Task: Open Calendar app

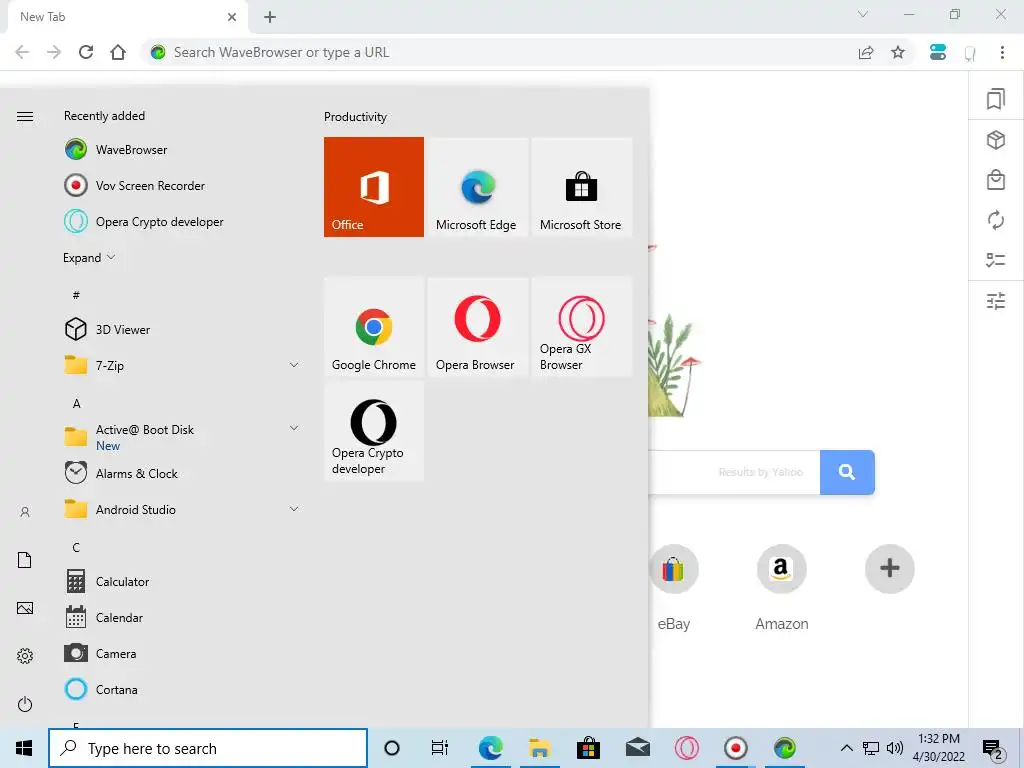Action: (181, 617)
